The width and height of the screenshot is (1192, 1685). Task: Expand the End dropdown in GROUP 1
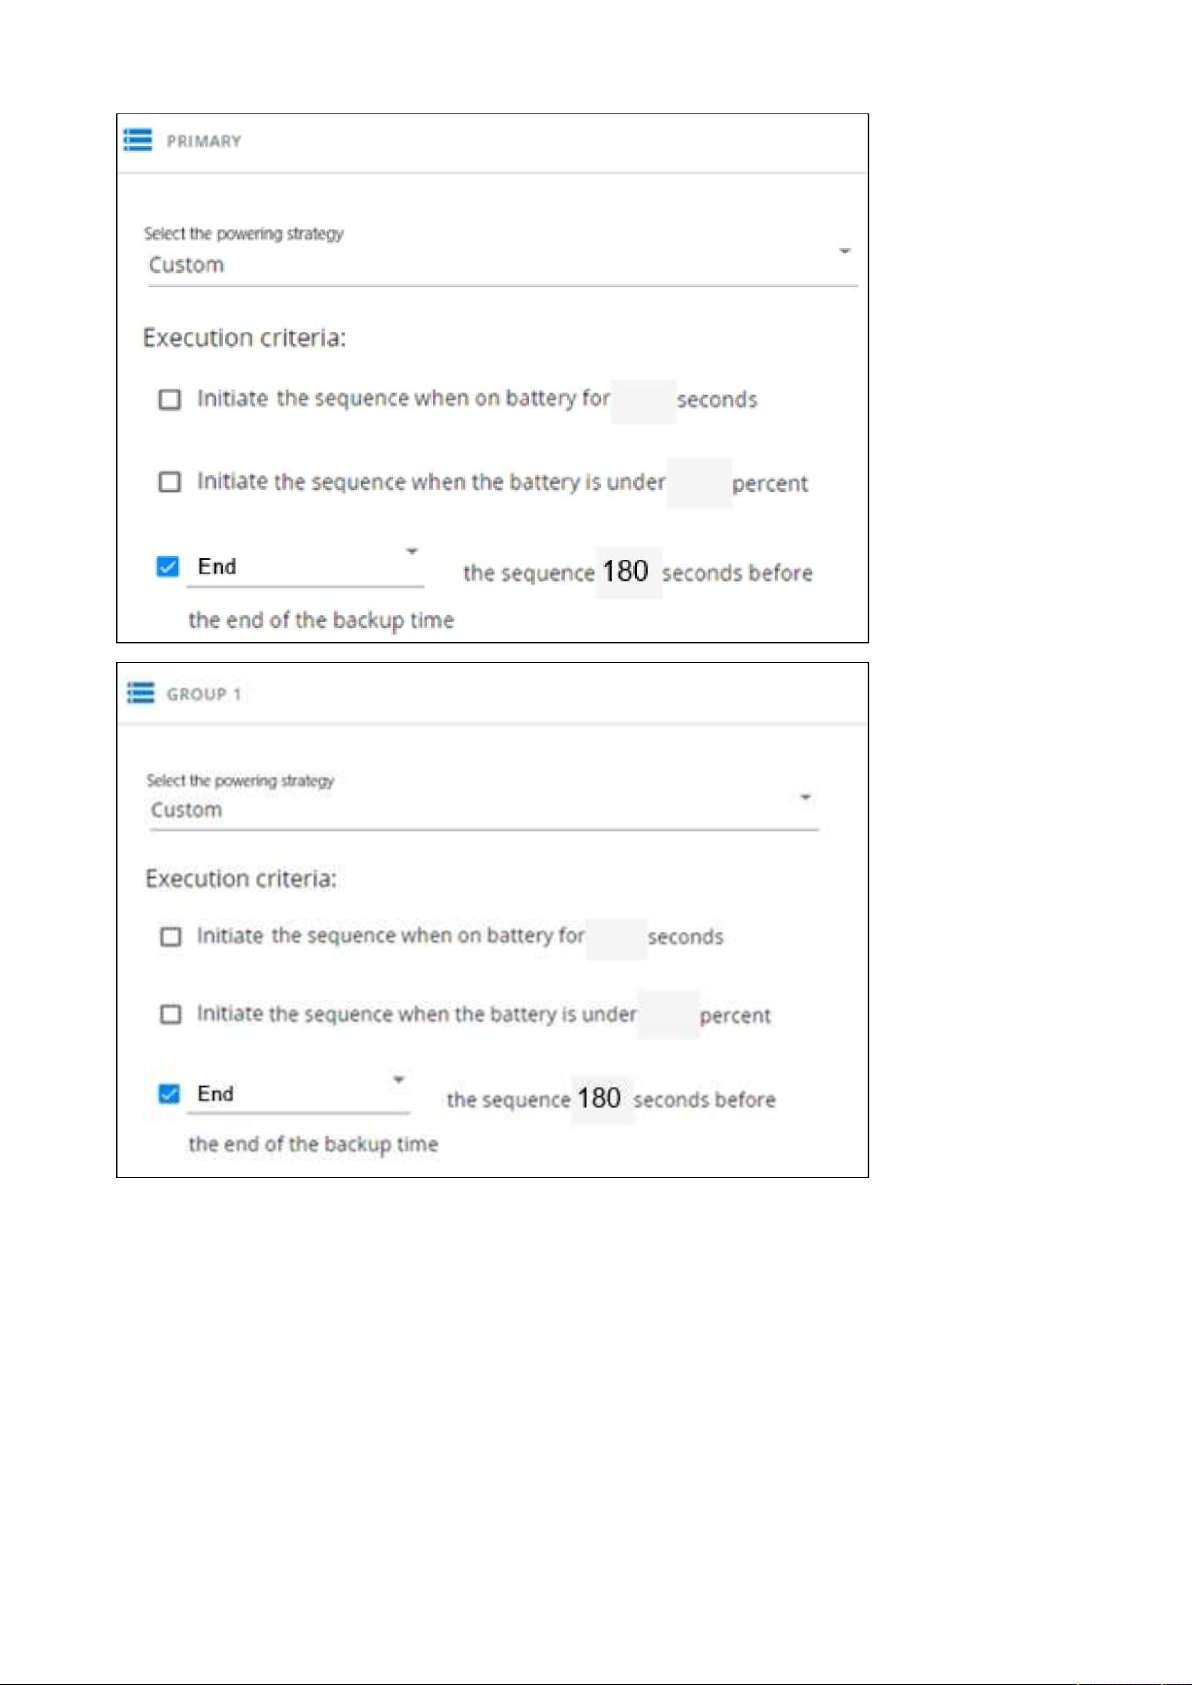(299, 1094)
